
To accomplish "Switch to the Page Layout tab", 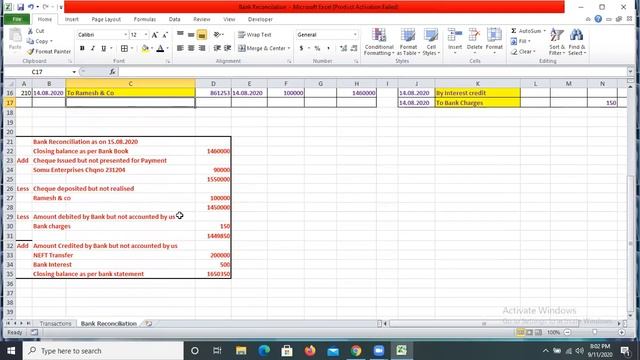I will point(106,19).
